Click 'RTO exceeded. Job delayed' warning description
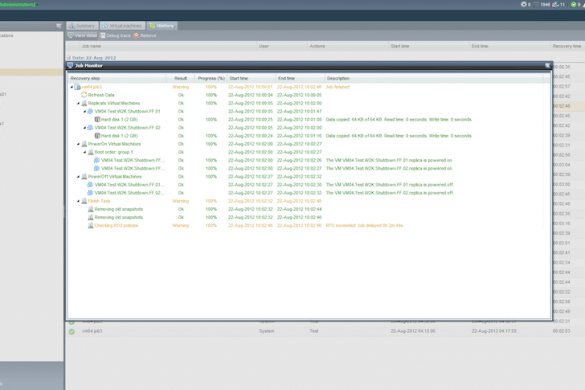This screenshot has width=585, height=390. tap(364, 225)
